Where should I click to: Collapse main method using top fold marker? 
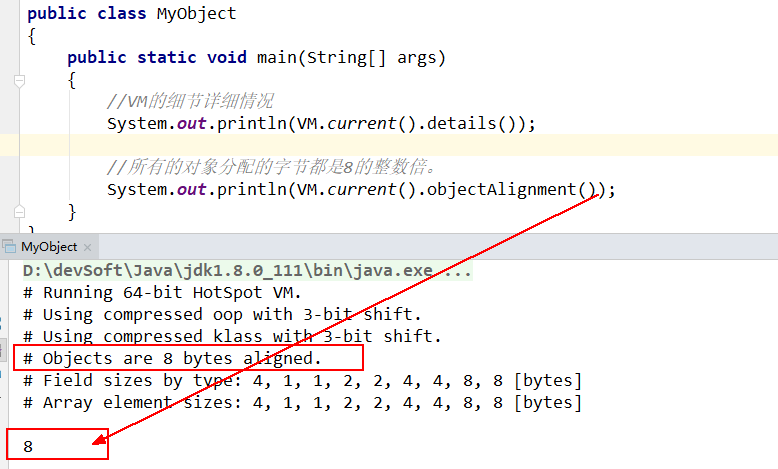coord(19,79)
